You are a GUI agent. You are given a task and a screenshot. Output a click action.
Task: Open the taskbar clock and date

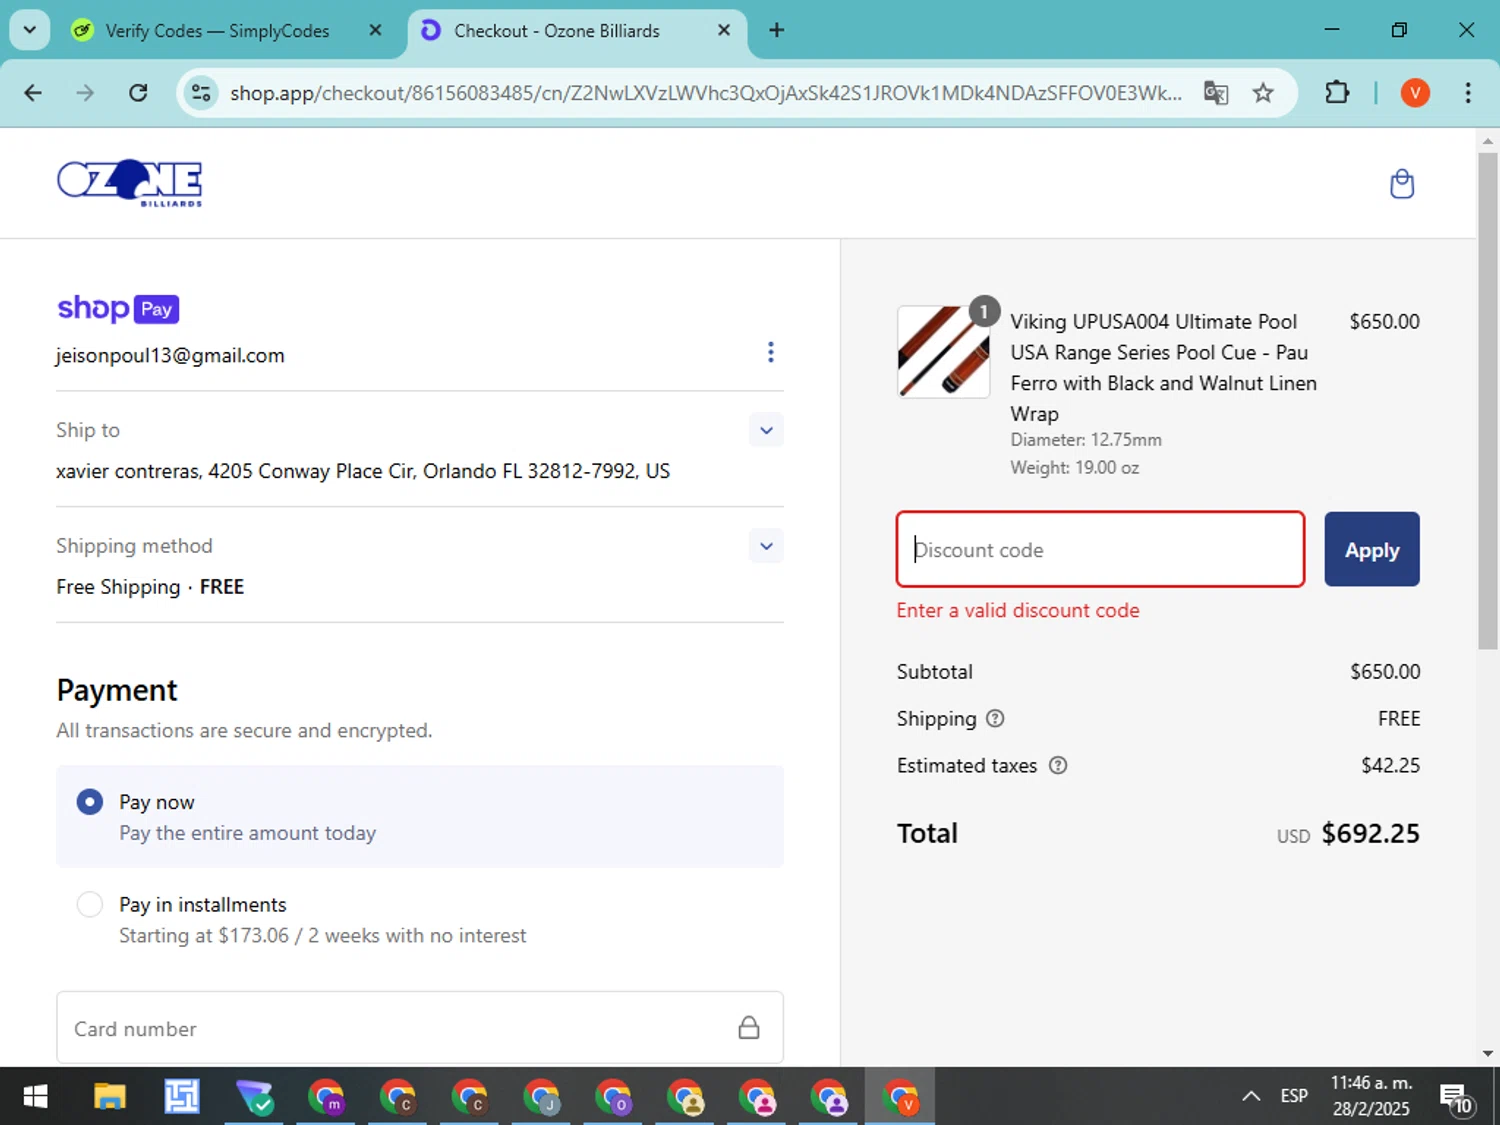1371,1096
